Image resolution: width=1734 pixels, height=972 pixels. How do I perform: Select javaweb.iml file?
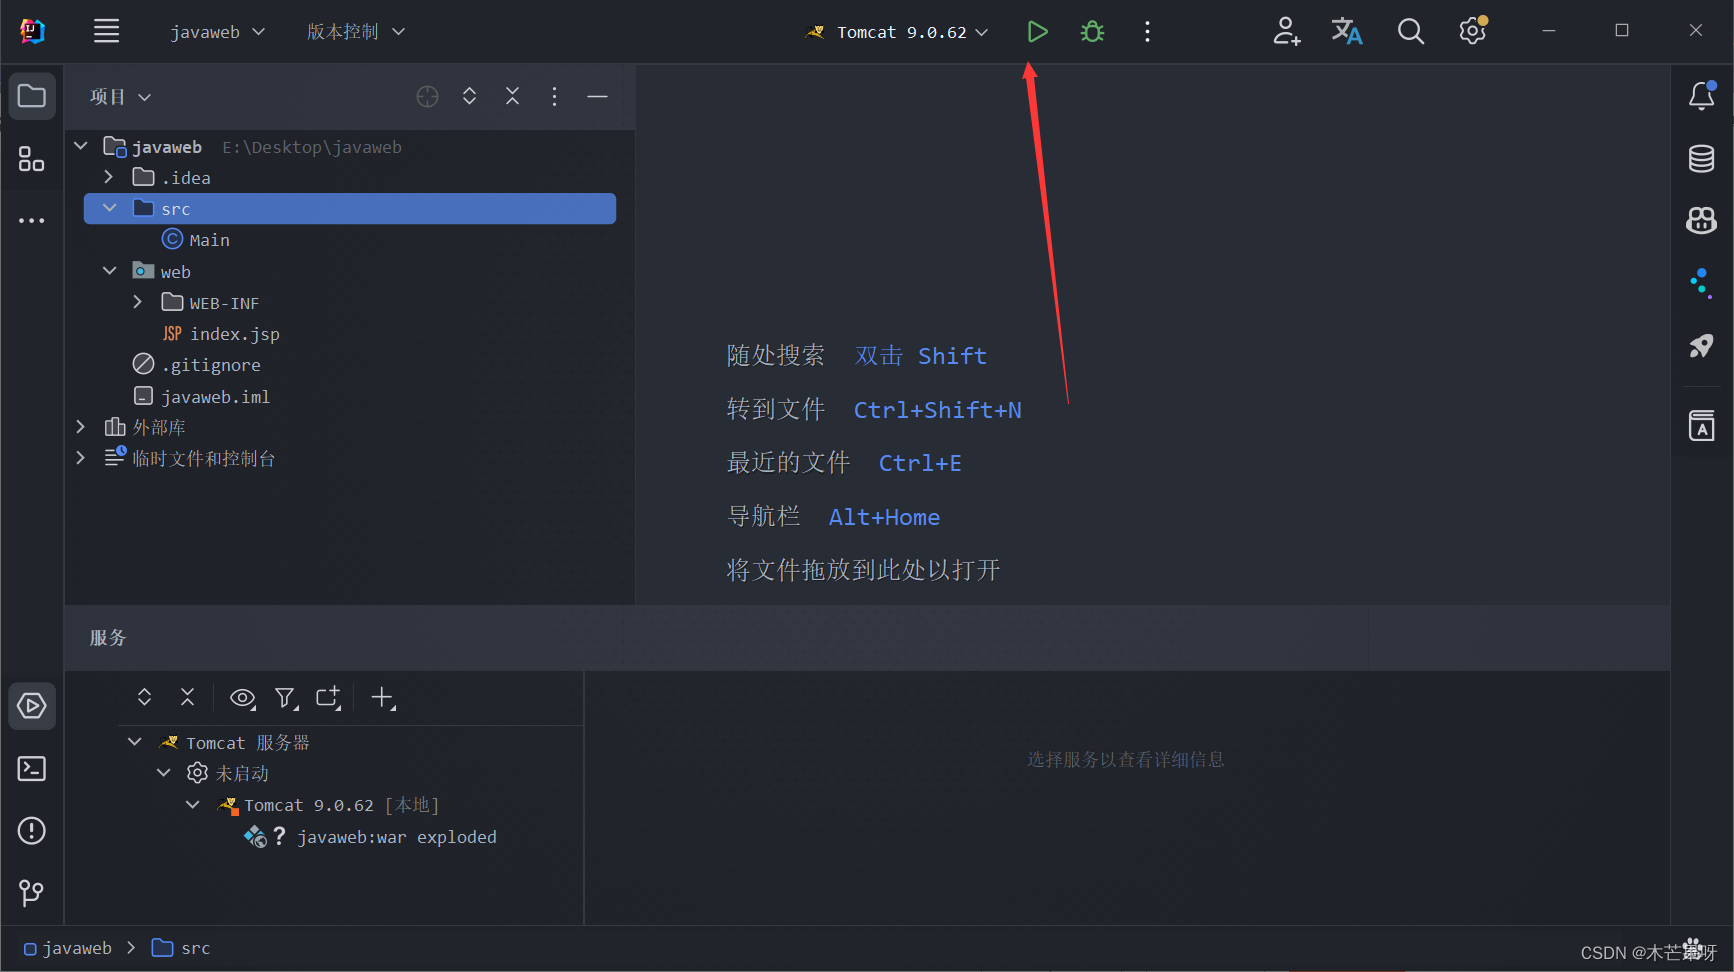tap(202, 397)
